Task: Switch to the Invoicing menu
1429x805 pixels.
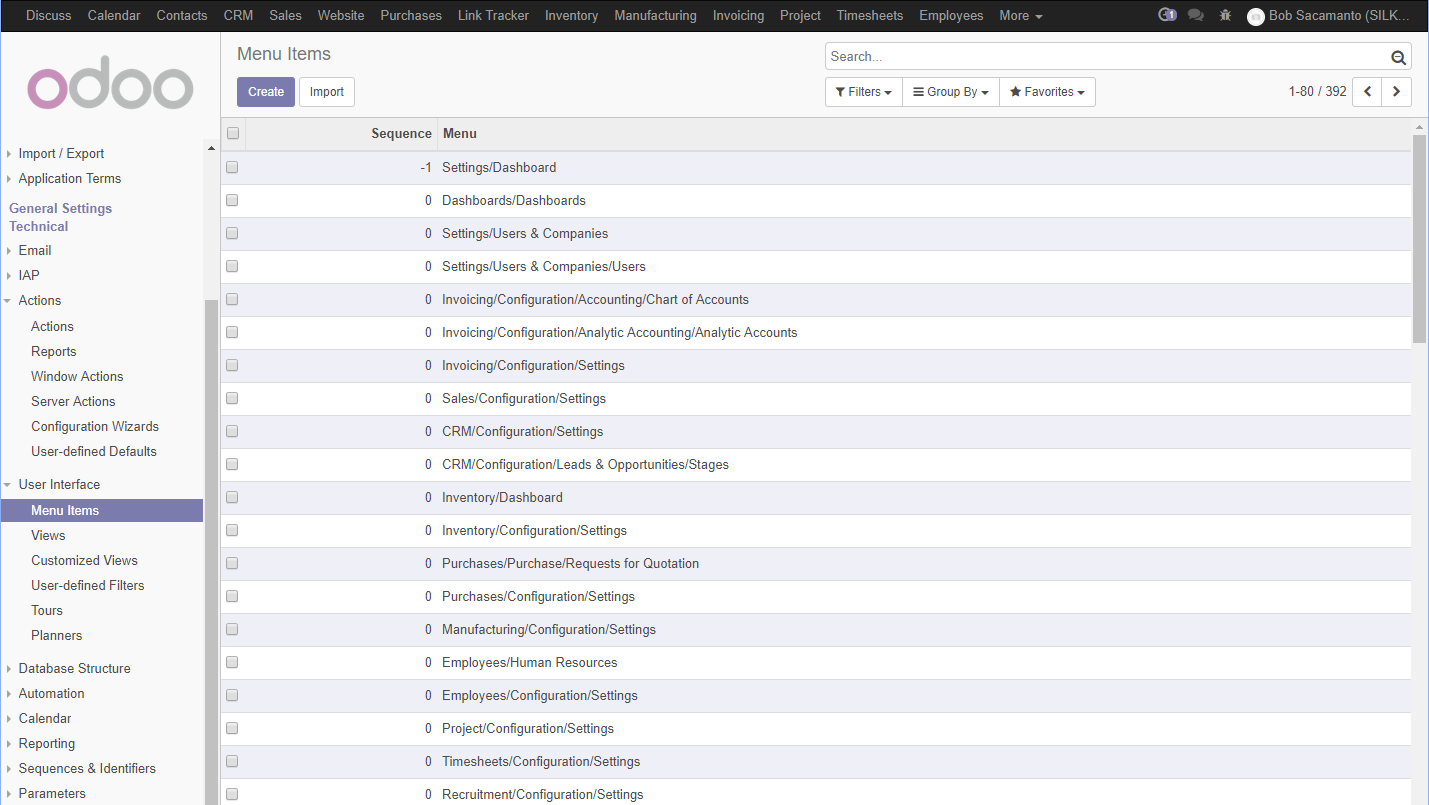Action: 739,16
